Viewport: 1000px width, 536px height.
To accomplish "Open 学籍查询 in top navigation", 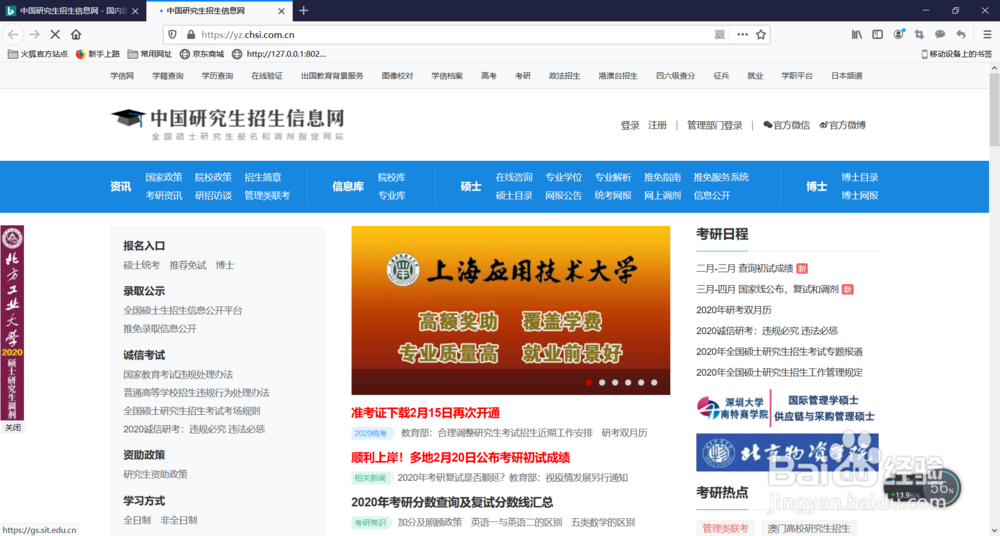I will click(x=168, y=75).
